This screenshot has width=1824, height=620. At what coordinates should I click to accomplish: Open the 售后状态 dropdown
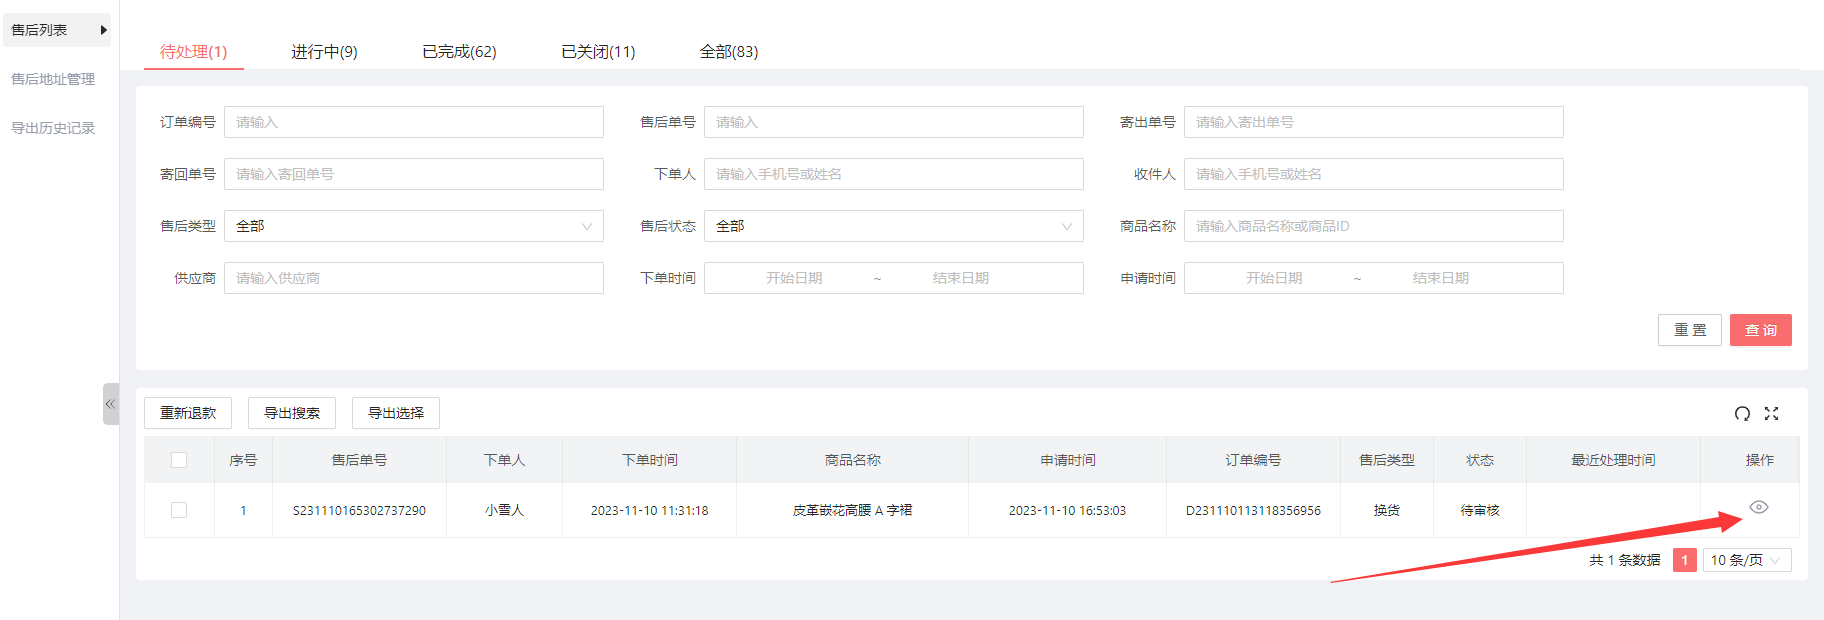click(x=893, y=226)
